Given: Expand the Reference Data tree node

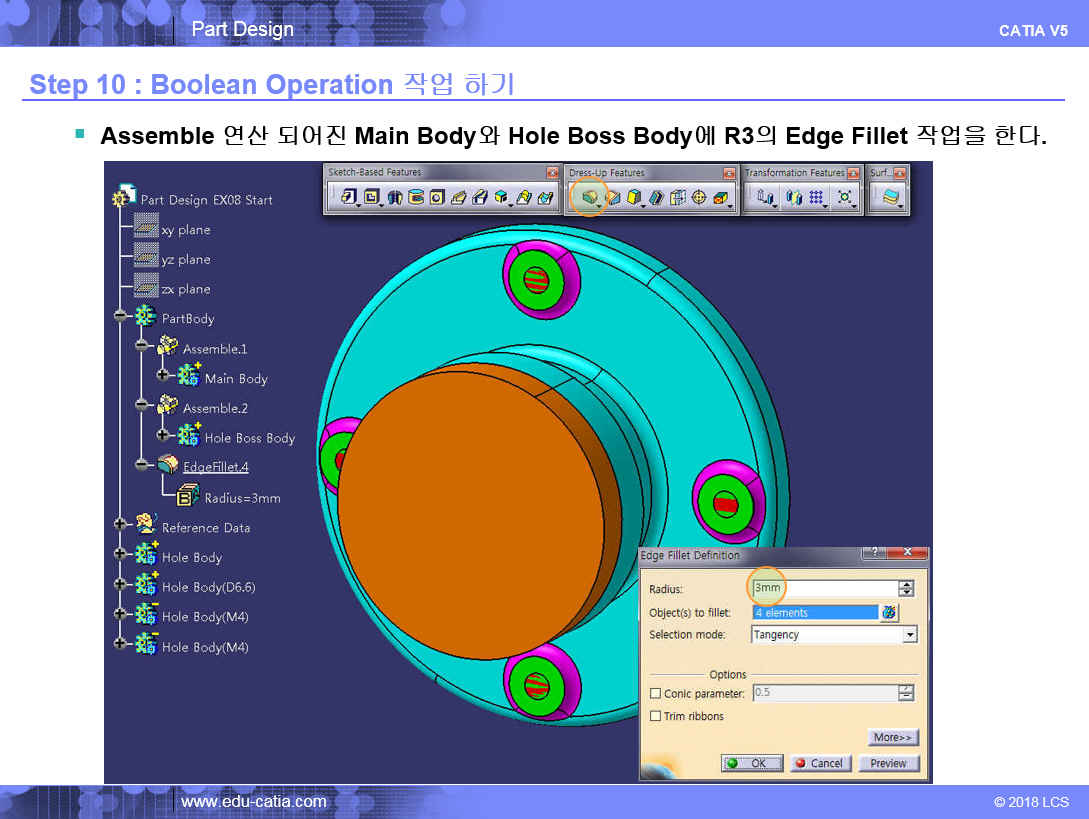Looking at the screenshot, I should pyautogui.click(x=121, y=527).
